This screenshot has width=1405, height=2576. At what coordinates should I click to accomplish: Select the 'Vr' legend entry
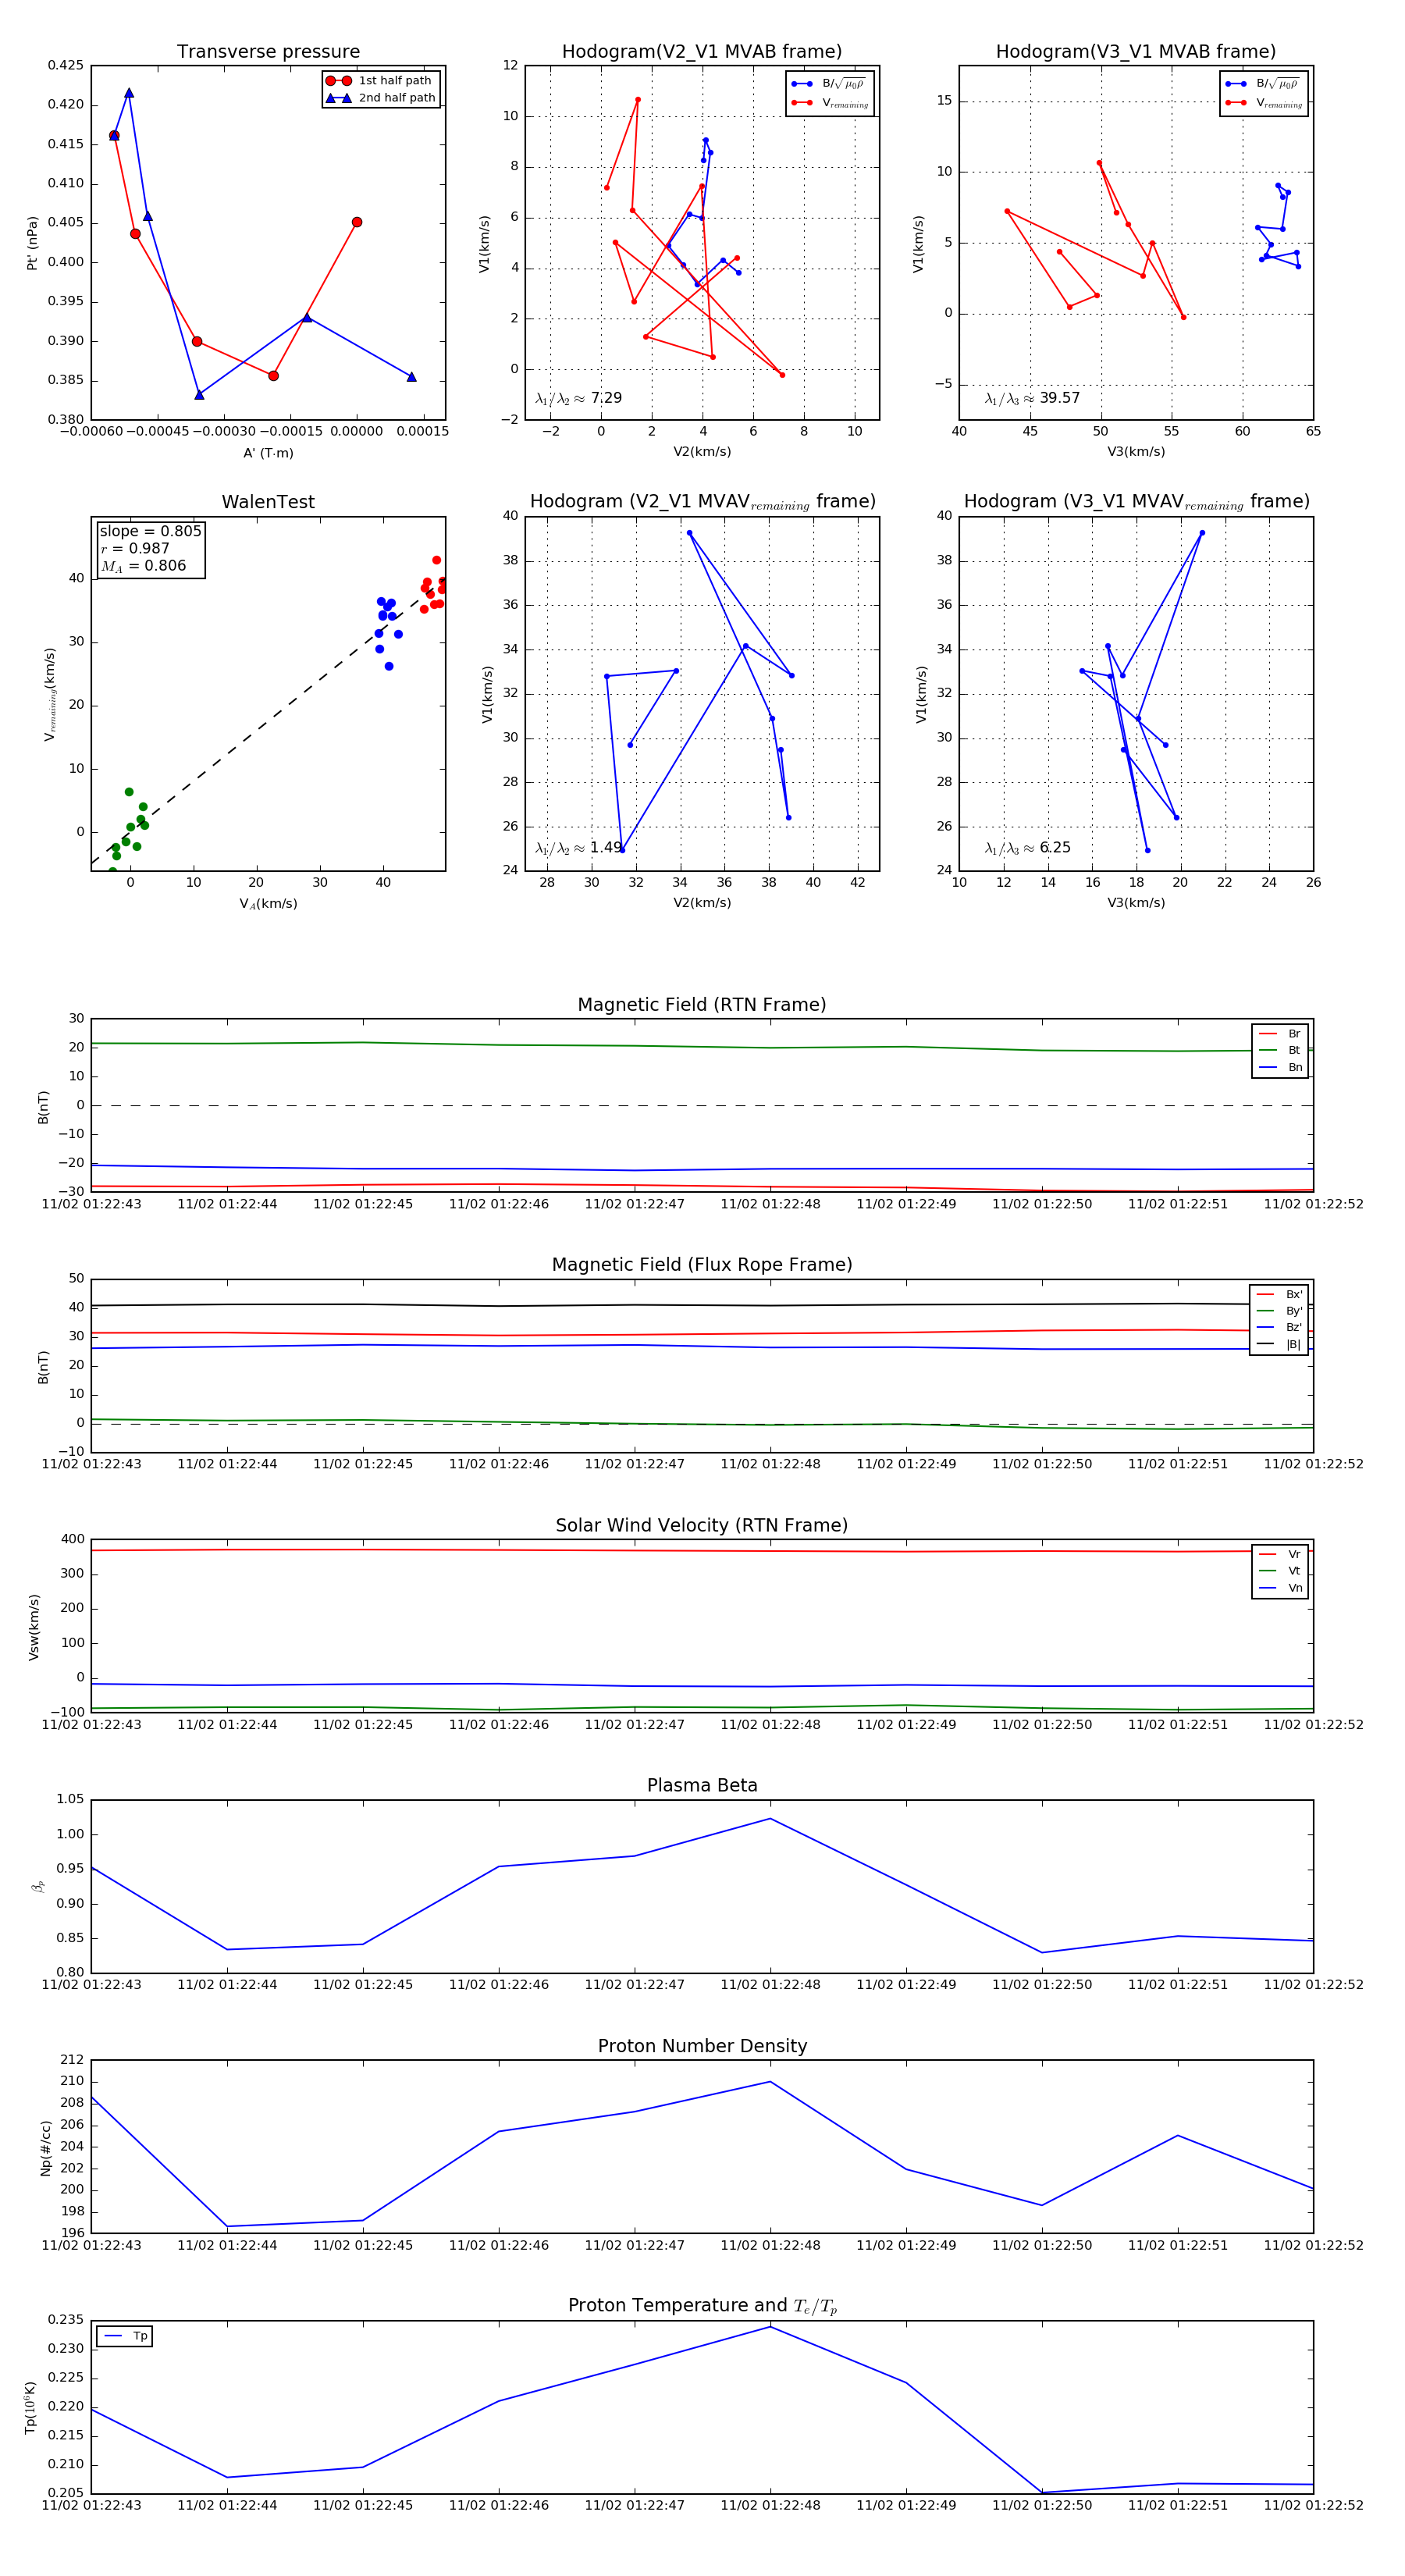[x=1281, y=1555]
